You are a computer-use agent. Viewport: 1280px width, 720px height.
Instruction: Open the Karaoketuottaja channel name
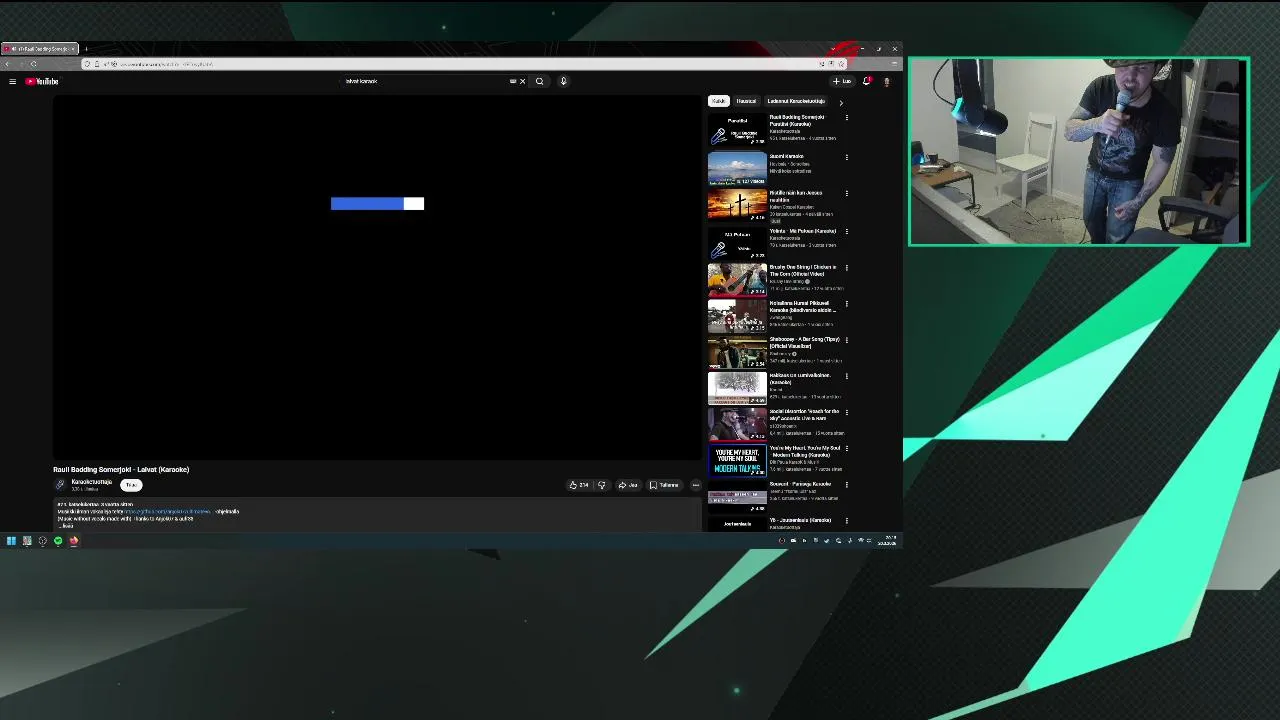tap(91, 482)
